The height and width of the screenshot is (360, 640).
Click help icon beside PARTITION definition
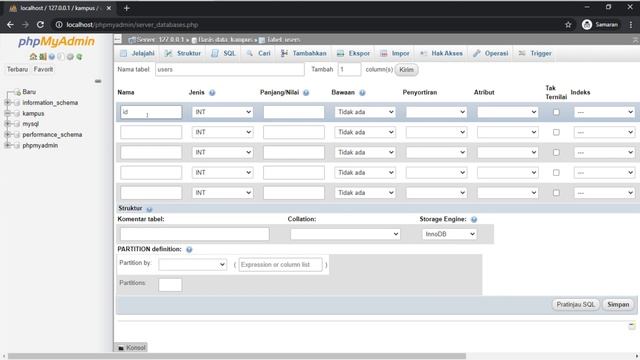tap(189, 249)
